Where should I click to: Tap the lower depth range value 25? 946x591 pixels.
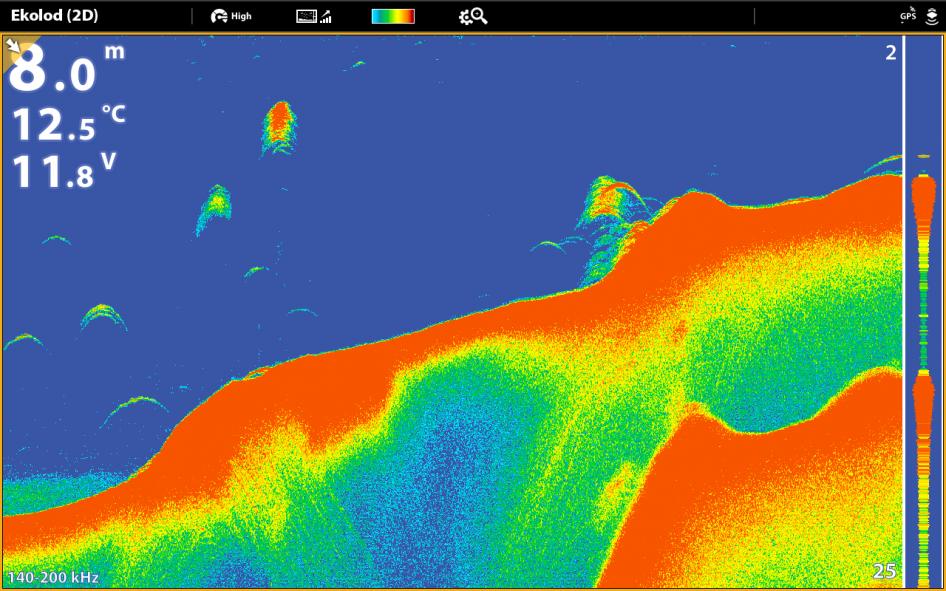coord(884,571)
